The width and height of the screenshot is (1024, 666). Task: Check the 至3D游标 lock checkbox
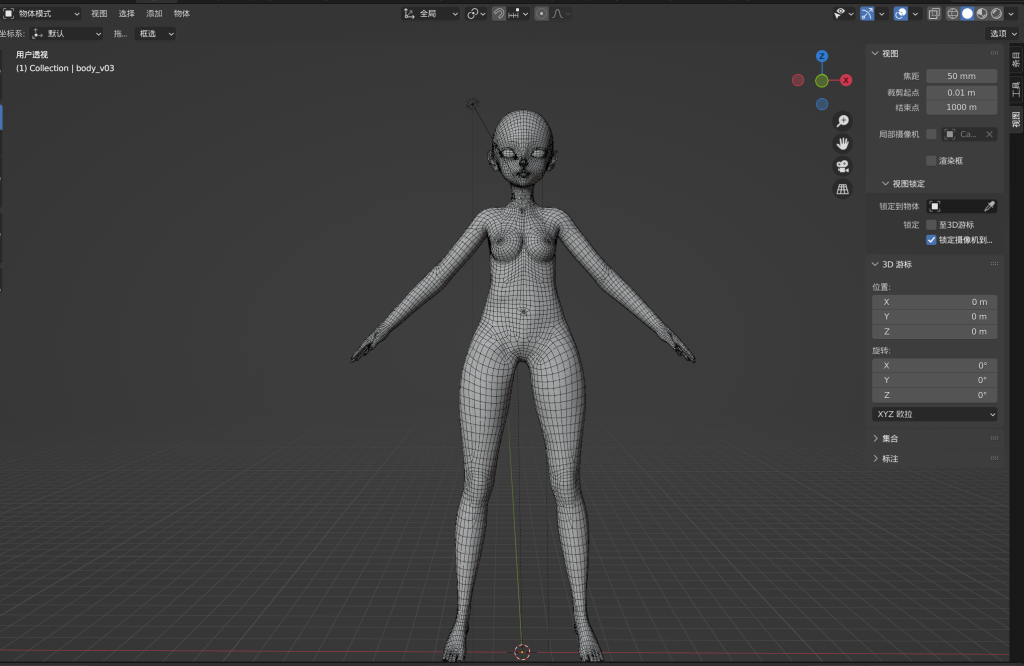[931, 225]
